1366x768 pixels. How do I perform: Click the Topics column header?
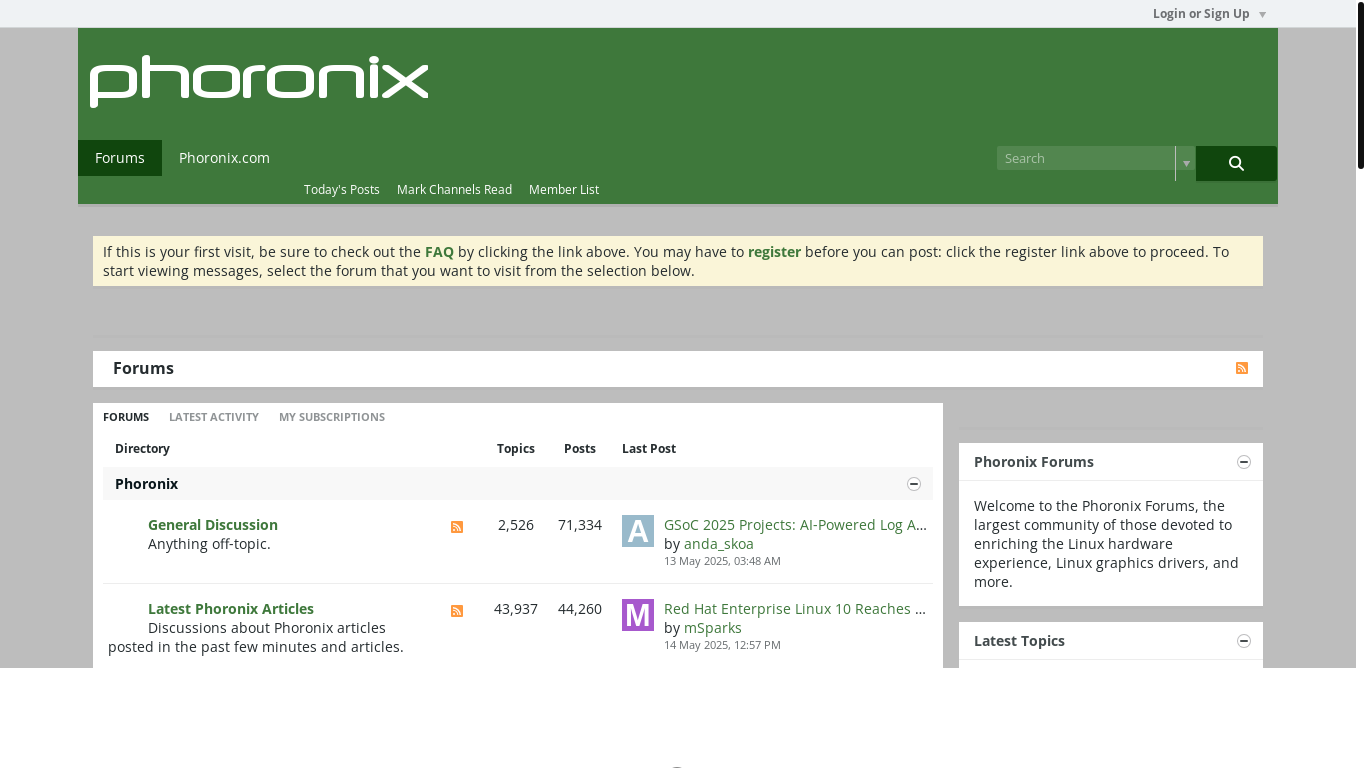pos(516,449)
